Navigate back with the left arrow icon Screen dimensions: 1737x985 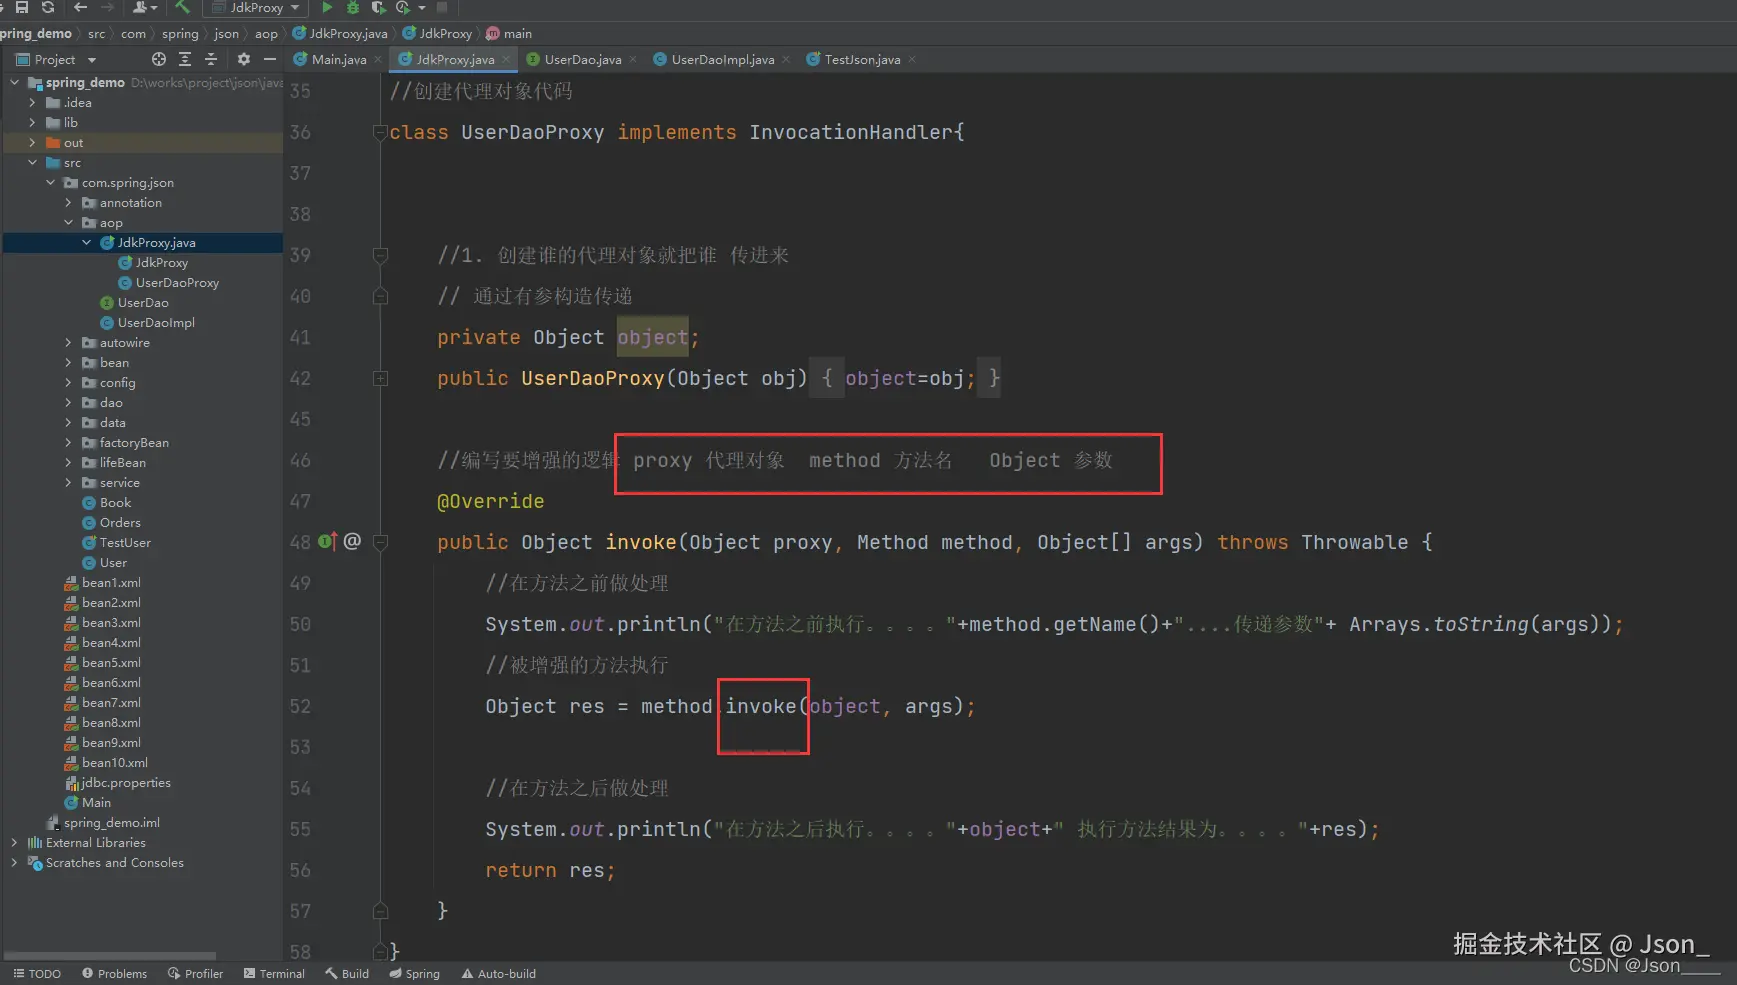[x=81, y=7]
